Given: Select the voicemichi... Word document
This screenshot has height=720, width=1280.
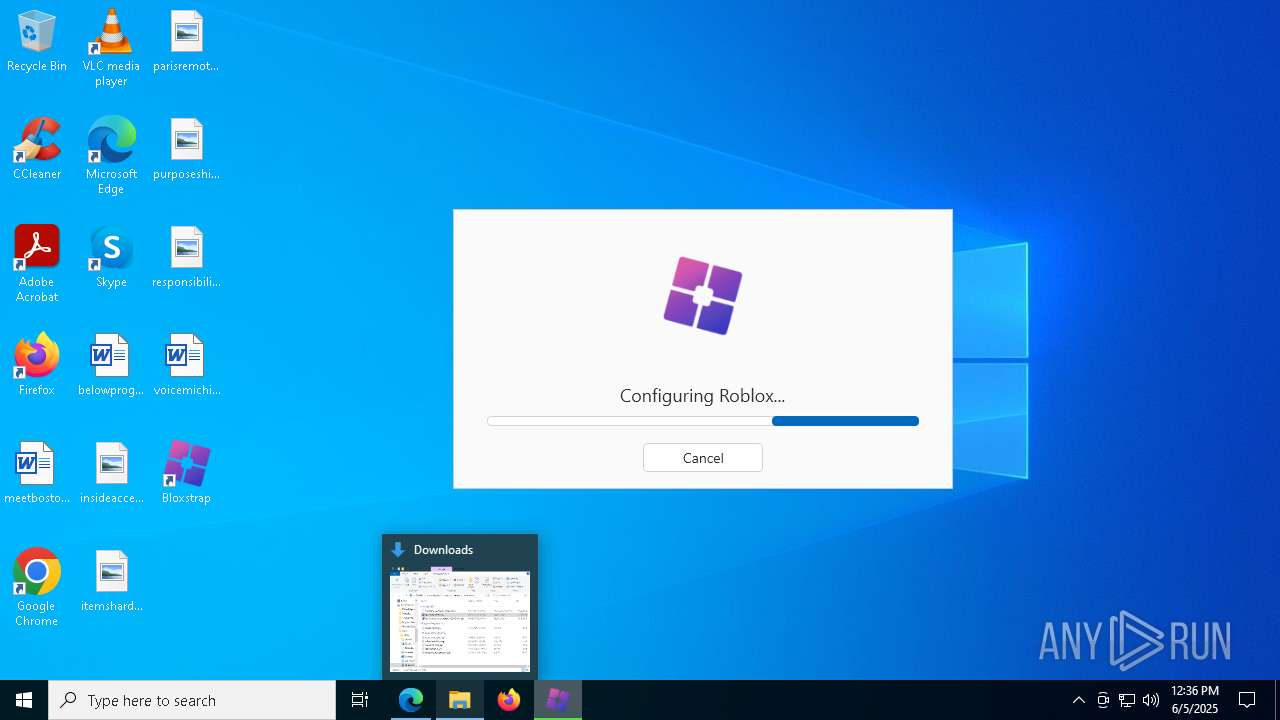Looking at the screenshot, I should click(186, 366).
